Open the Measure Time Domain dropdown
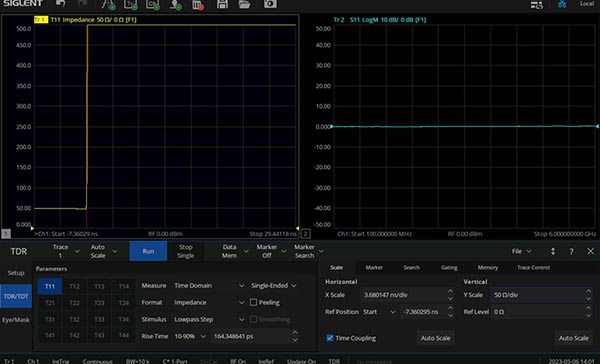The width and height of the screenshot is (600, 364). pyautogui.click(x=209, y=286)
